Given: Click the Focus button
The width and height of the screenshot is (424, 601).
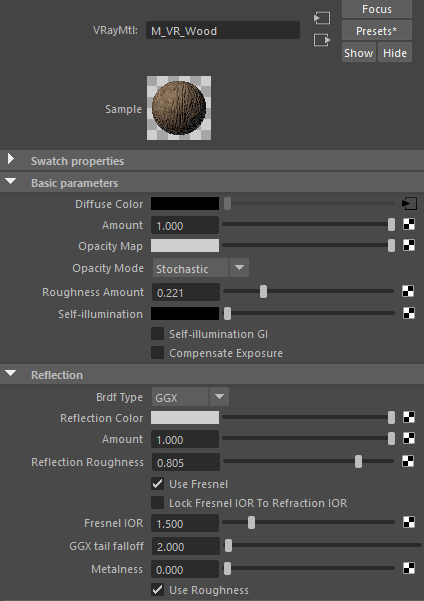Looking at the screenshot, I should tap(377, 8).
